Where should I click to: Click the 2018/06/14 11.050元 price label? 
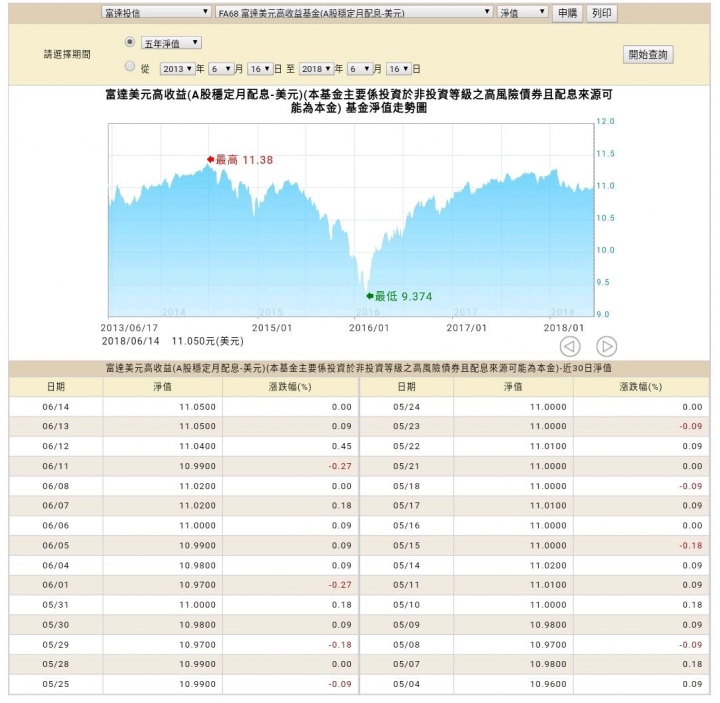point(173,341)
